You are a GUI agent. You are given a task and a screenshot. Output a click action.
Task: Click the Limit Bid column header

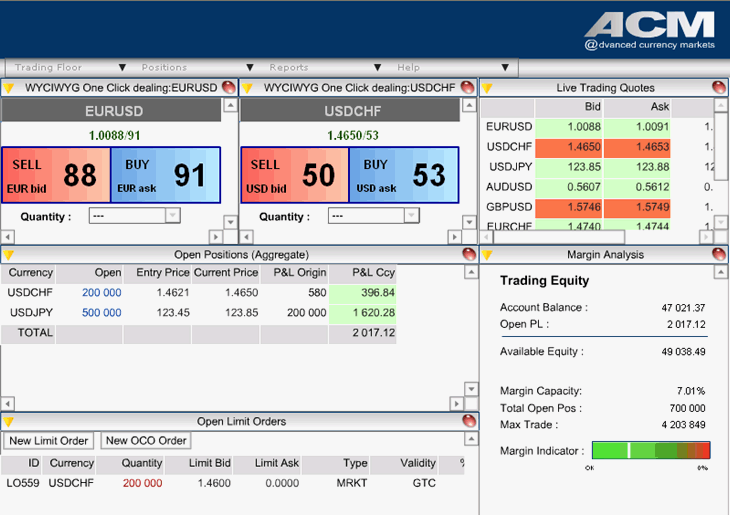pos(198,463)
